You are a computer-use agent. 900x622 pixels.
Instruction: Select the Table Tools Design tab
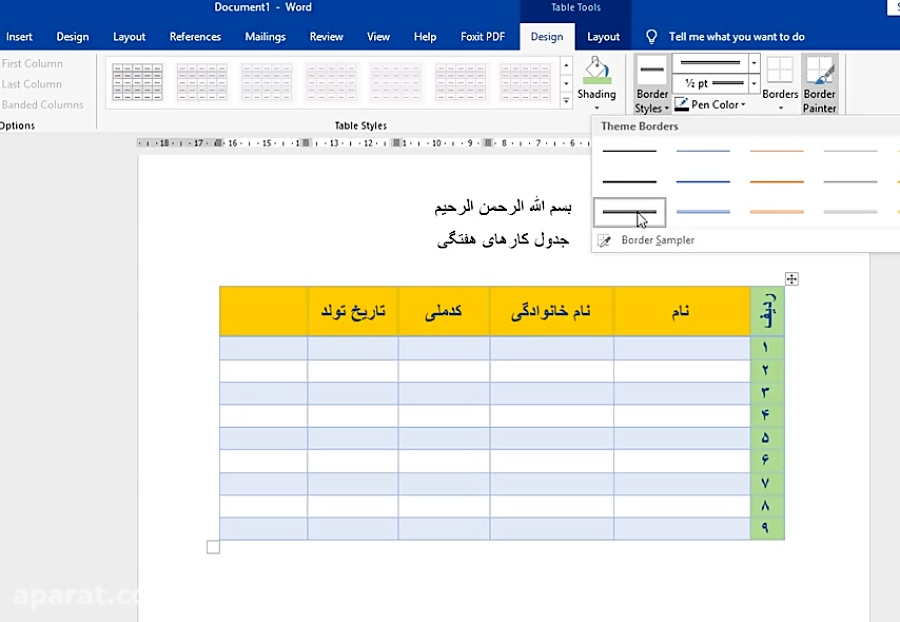tap(547, 37)
